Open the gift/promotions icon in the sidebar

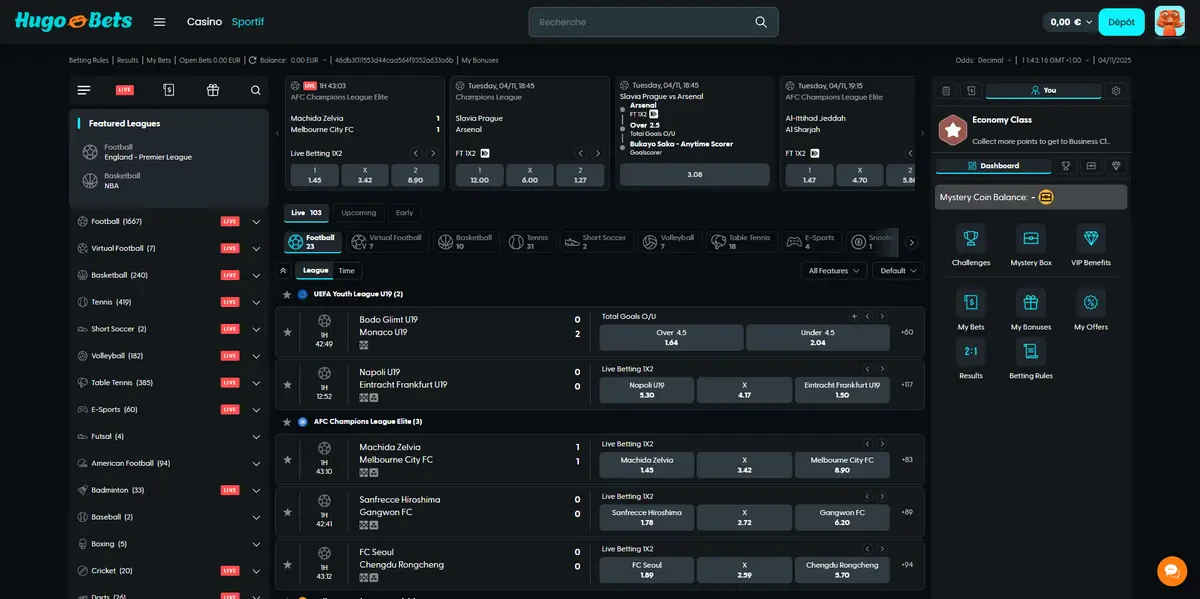tap(212, 90)
